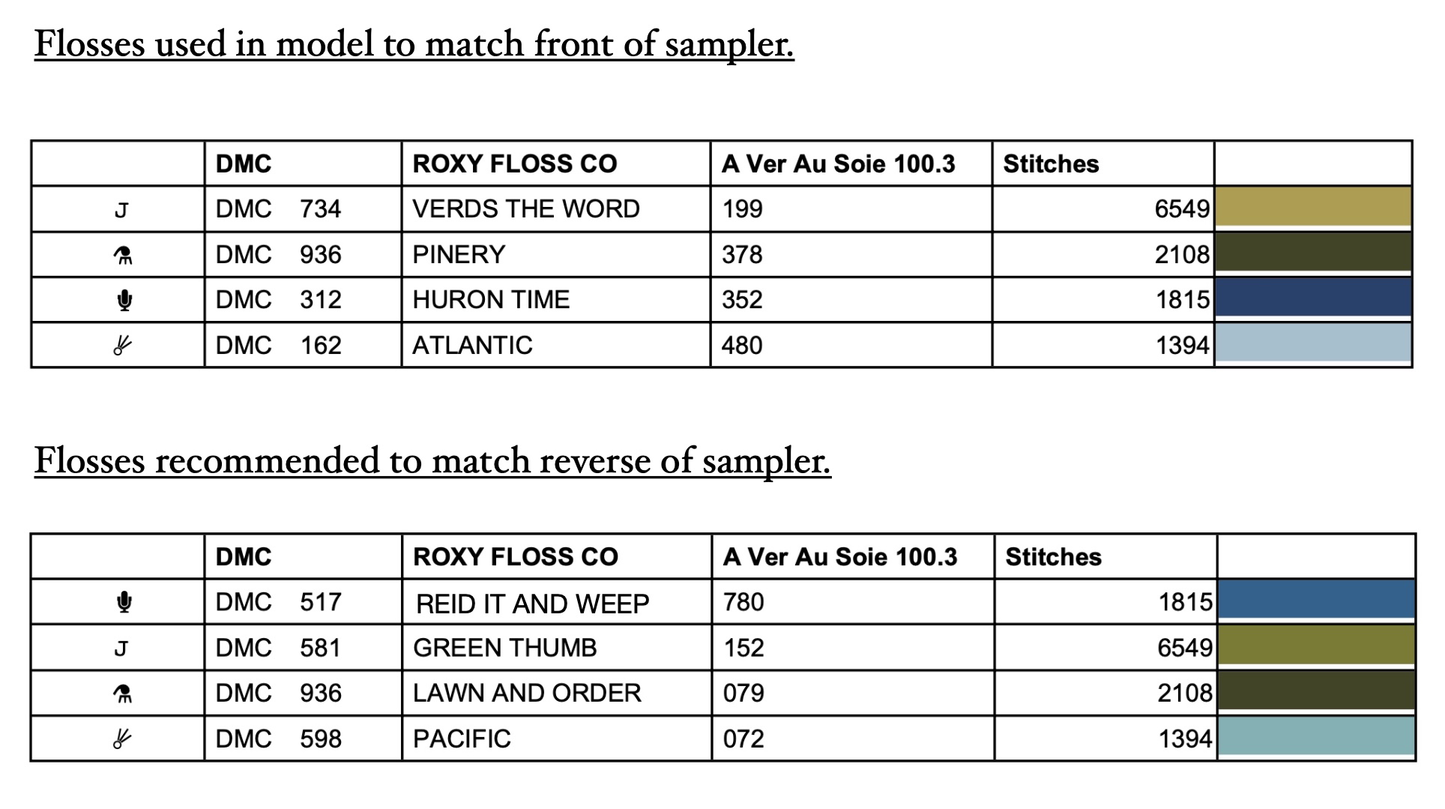
Task: Choose the teal swatch in PACIFIC row
Action: coord(1314,738)
